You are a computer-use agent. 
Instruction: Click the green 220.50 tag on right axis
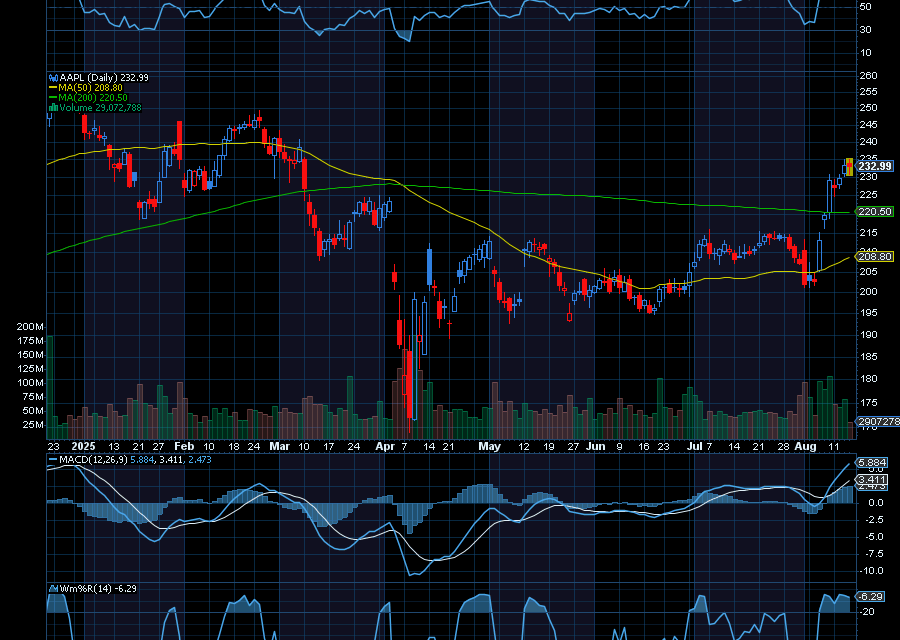[x=875, y=212]
